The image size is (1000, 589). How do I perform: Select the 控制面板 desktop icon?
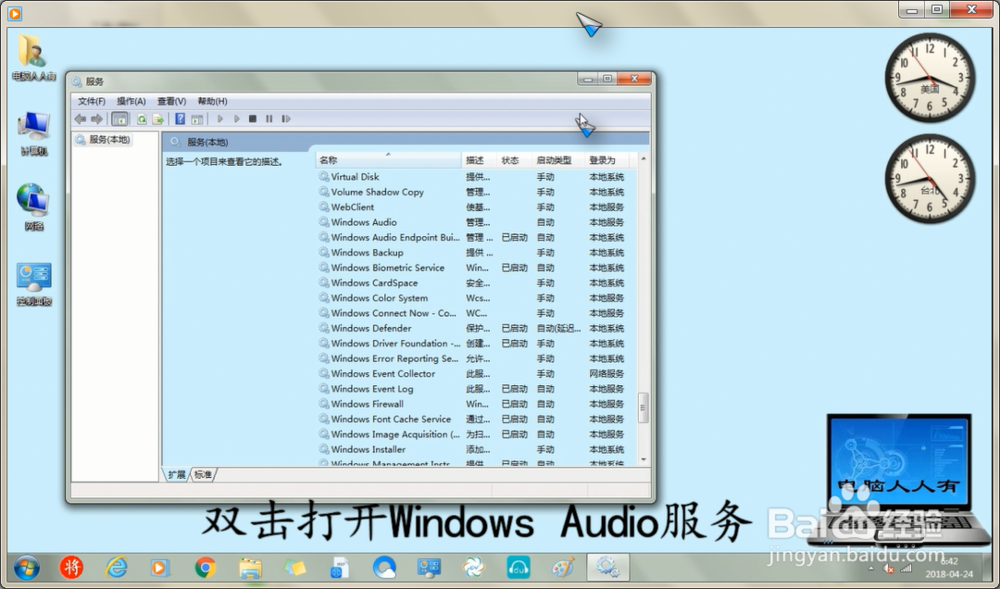pyautogui.click(x=34, y=284)
